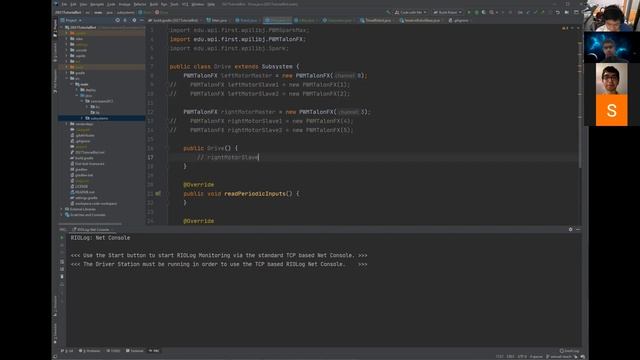Open the VCS menu

coord(185,4)
